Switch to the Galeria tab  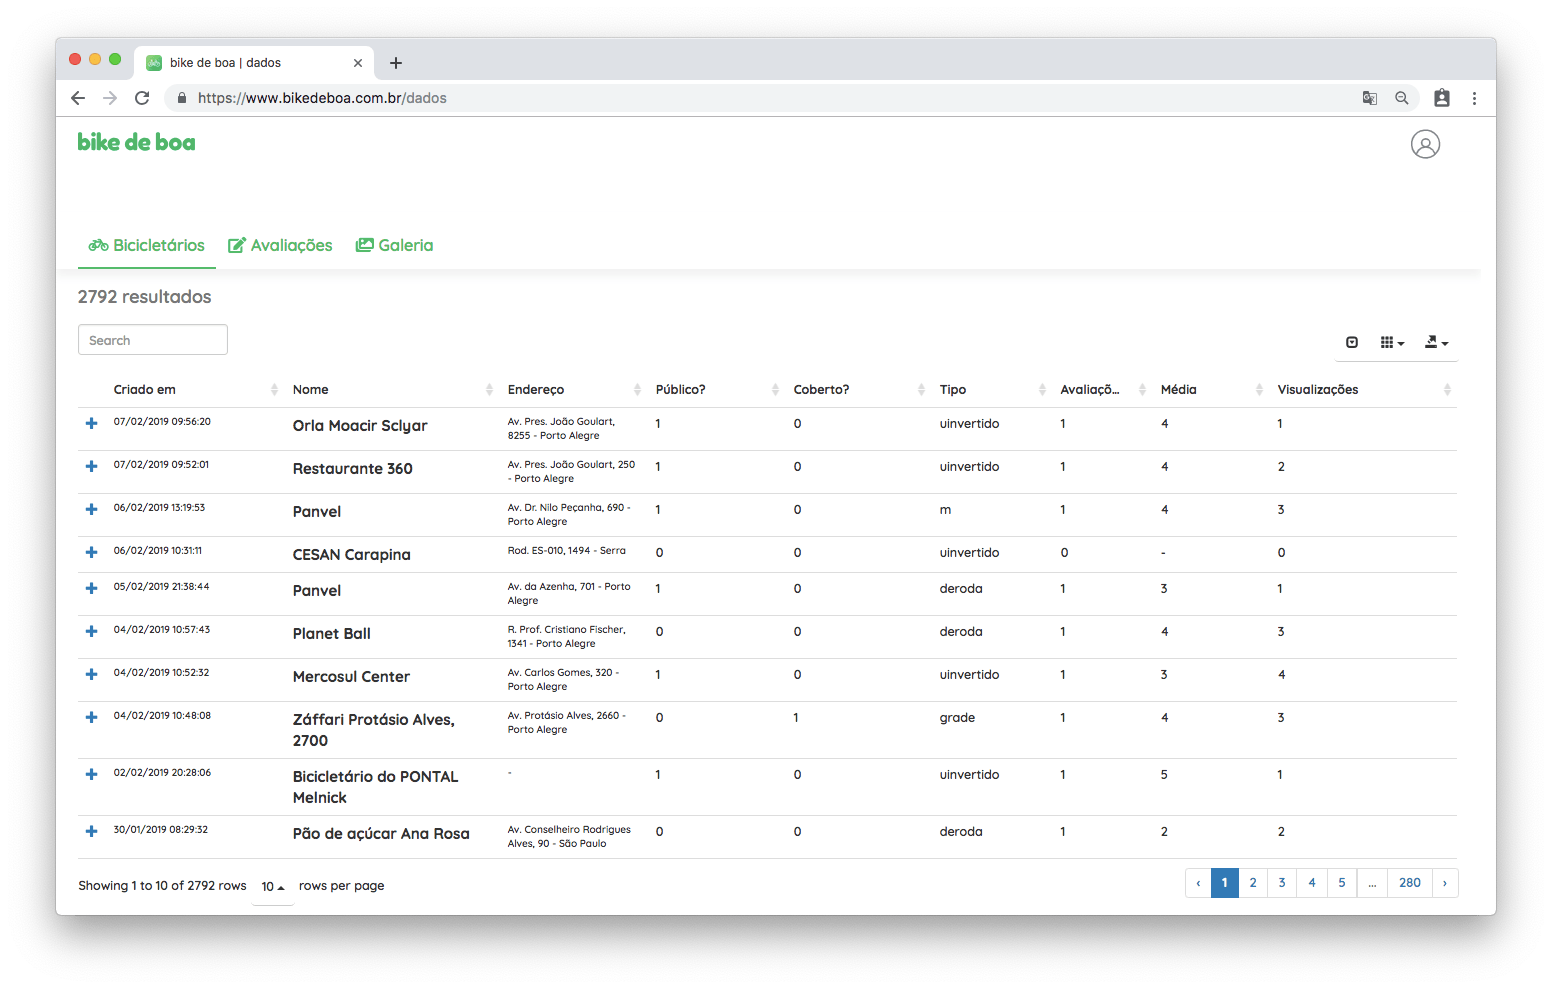click(x=395, y=246)
